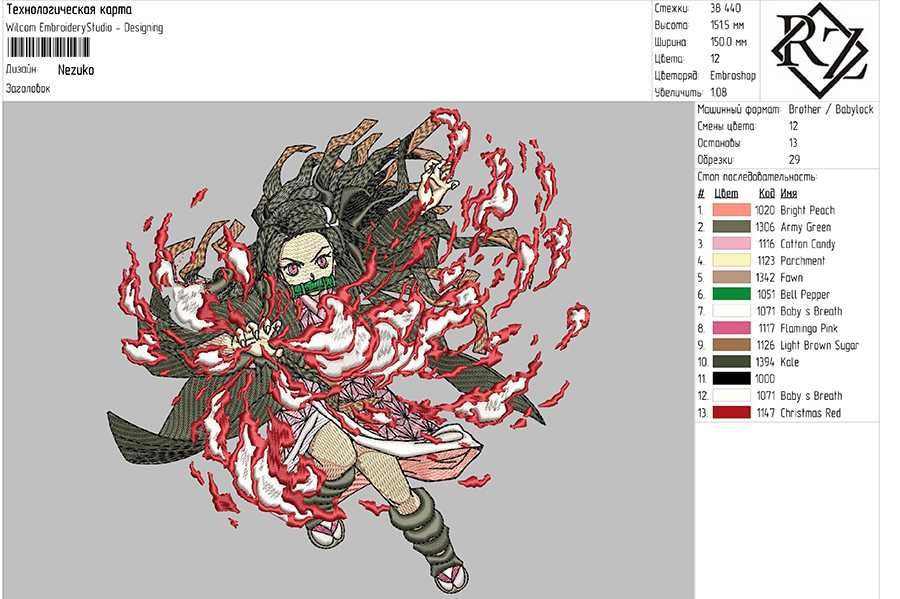This screenshot has height=599, width=900.
Task: Click thread code '1147'
Action: (x=766, y=413)
